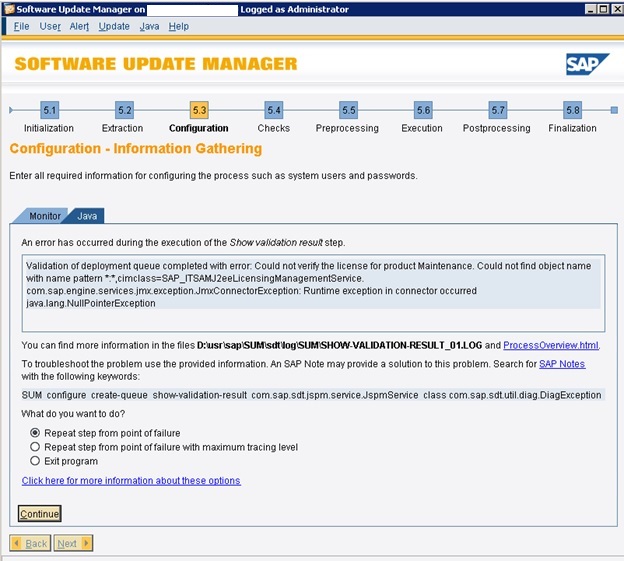Click here for more information about these options

(x=131, y=481)
